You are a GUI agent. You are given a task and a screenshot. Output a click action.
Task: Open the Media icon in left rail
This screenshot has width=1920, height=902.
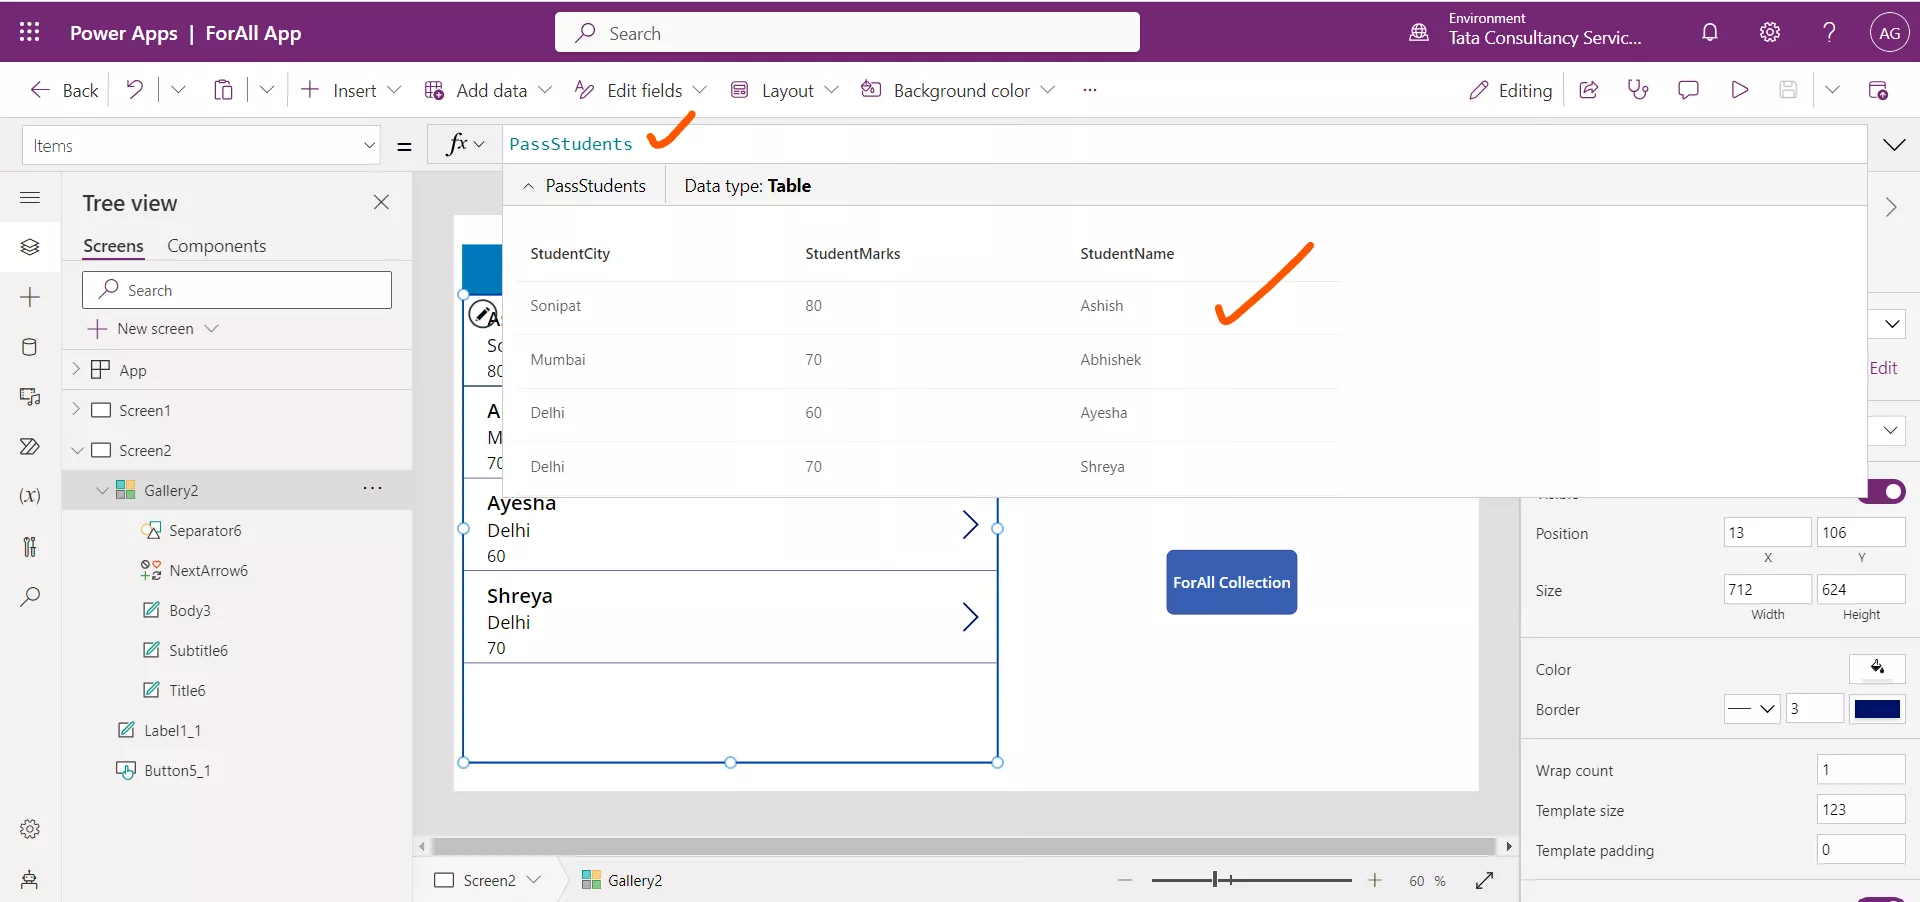[x=30, y=397]
